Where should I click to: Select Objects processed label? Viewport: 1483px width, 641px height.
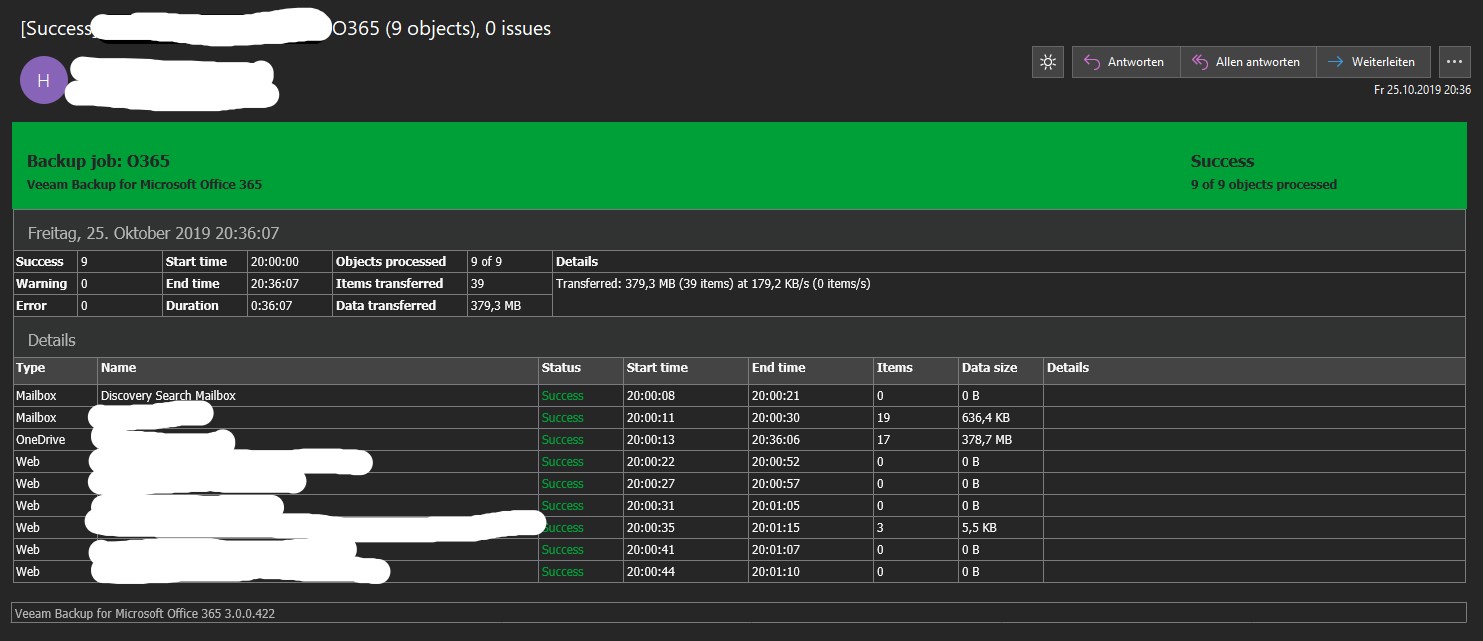click(391, 262)
